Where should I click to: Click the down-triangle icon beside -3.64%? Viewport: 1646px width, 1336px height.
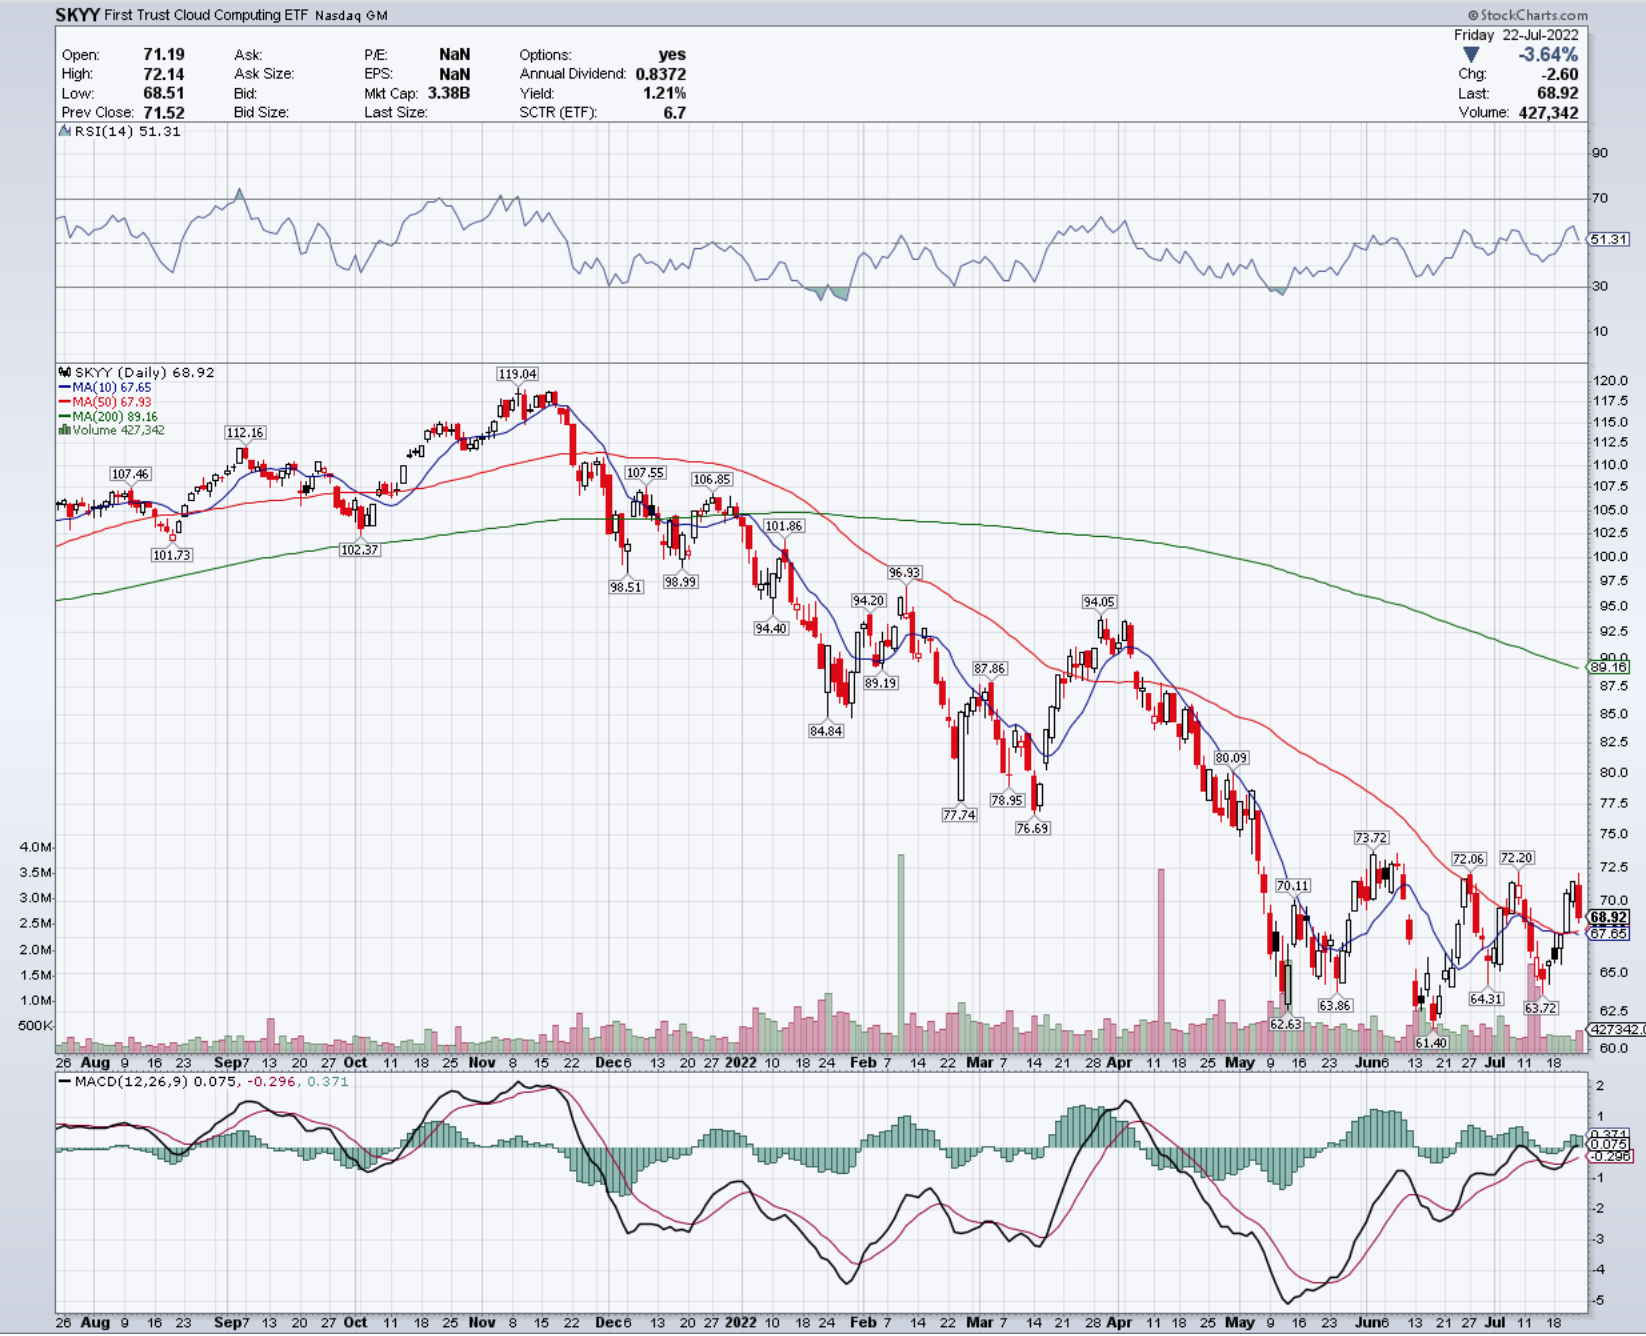click(1470, 54)
